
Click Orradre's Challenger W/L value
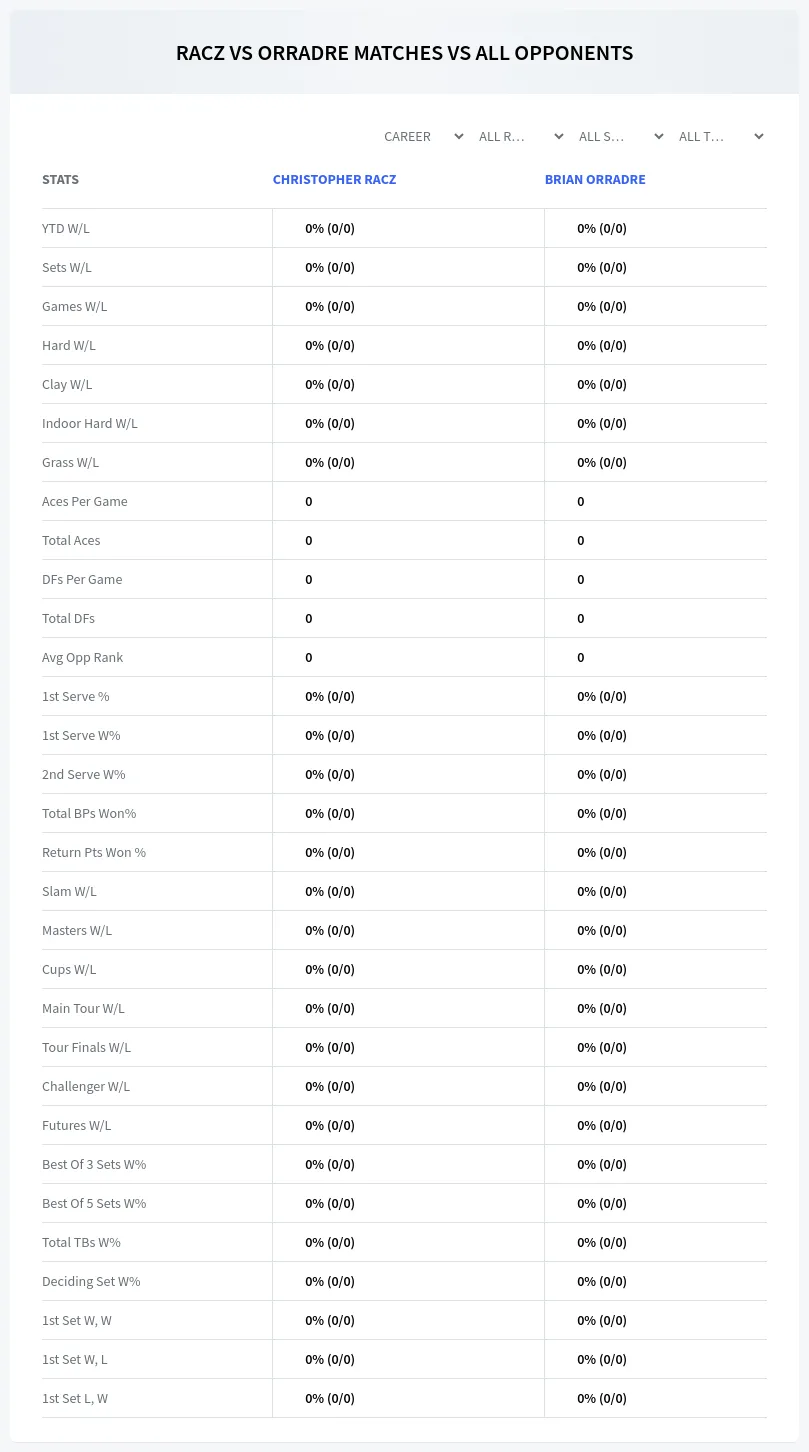pyautogui.click(x=602, y=1086)
